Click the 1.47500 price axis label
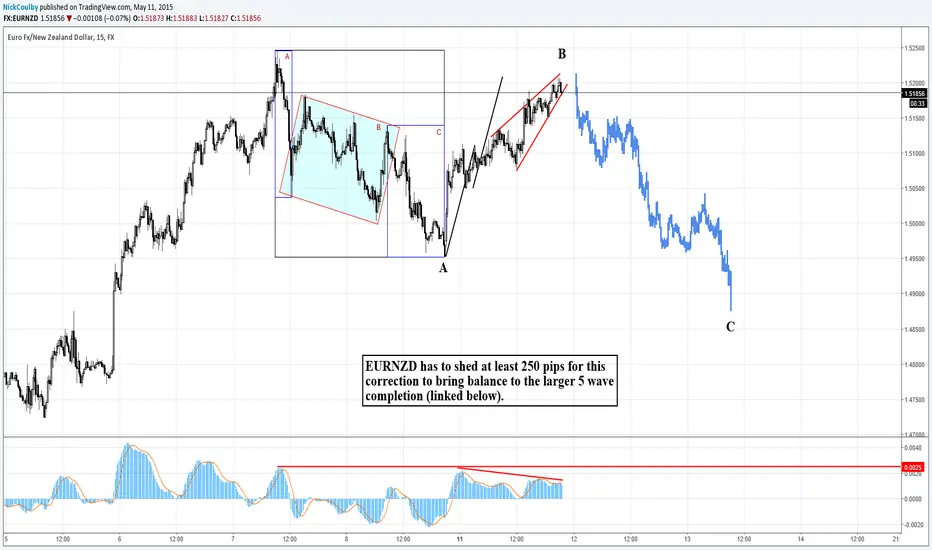This screenshot has width=932, height=550. 914,400
